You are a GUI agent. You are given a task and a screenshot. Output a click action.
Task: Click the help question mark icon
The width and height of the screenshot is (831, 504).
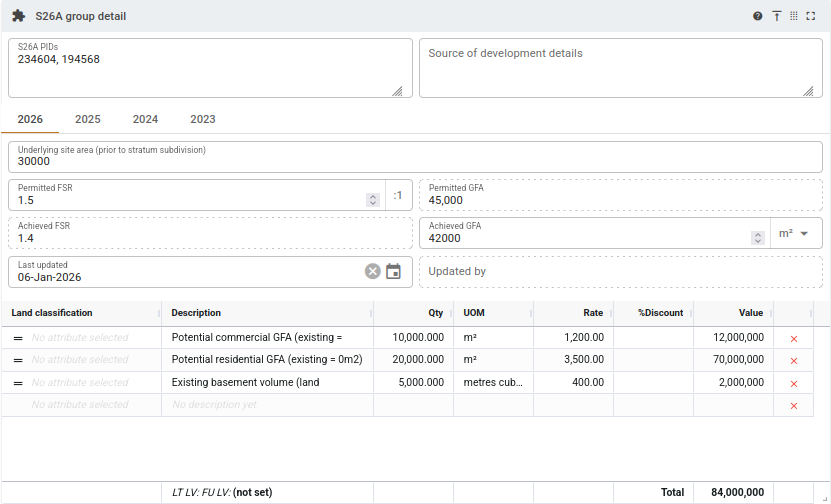click(x=758, y=16)
